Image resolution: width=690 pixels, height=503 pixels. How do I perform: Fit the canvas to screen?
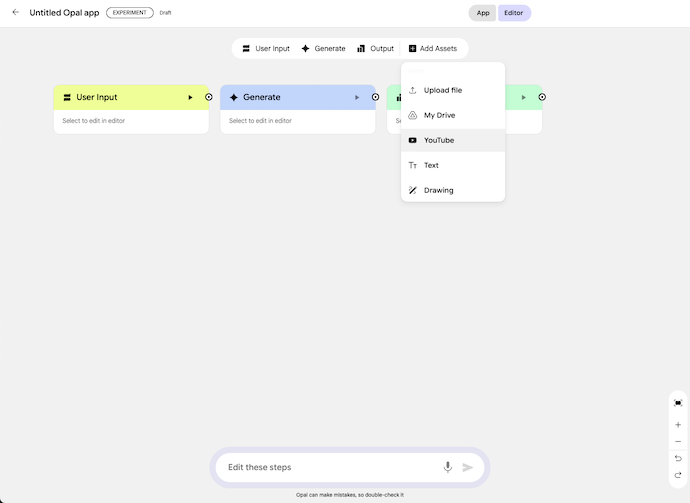click(x=678, y=403)
